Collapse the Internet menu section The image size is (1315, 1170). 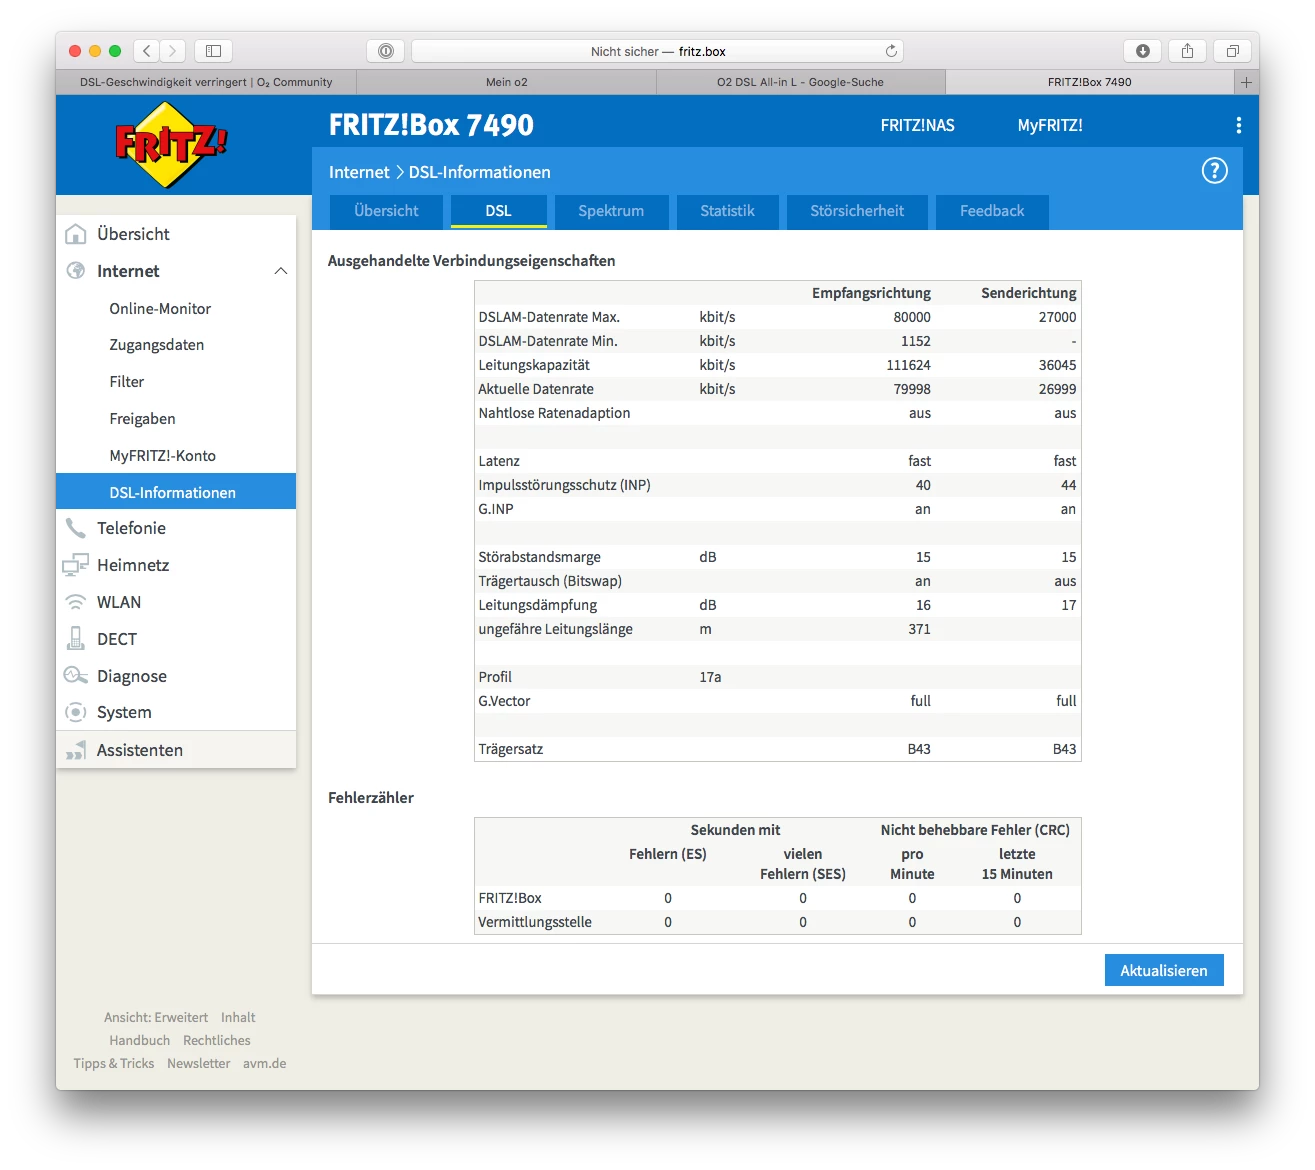point(281,271)
